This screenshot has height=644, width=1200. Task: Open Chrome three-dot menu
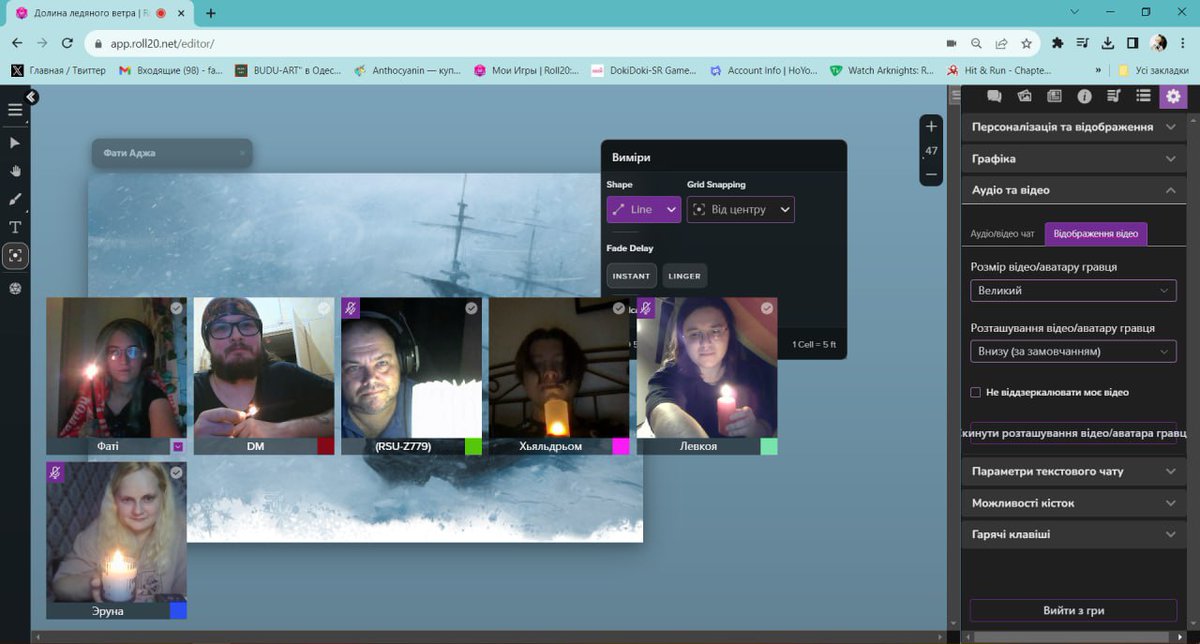(x=1184, y=43)
